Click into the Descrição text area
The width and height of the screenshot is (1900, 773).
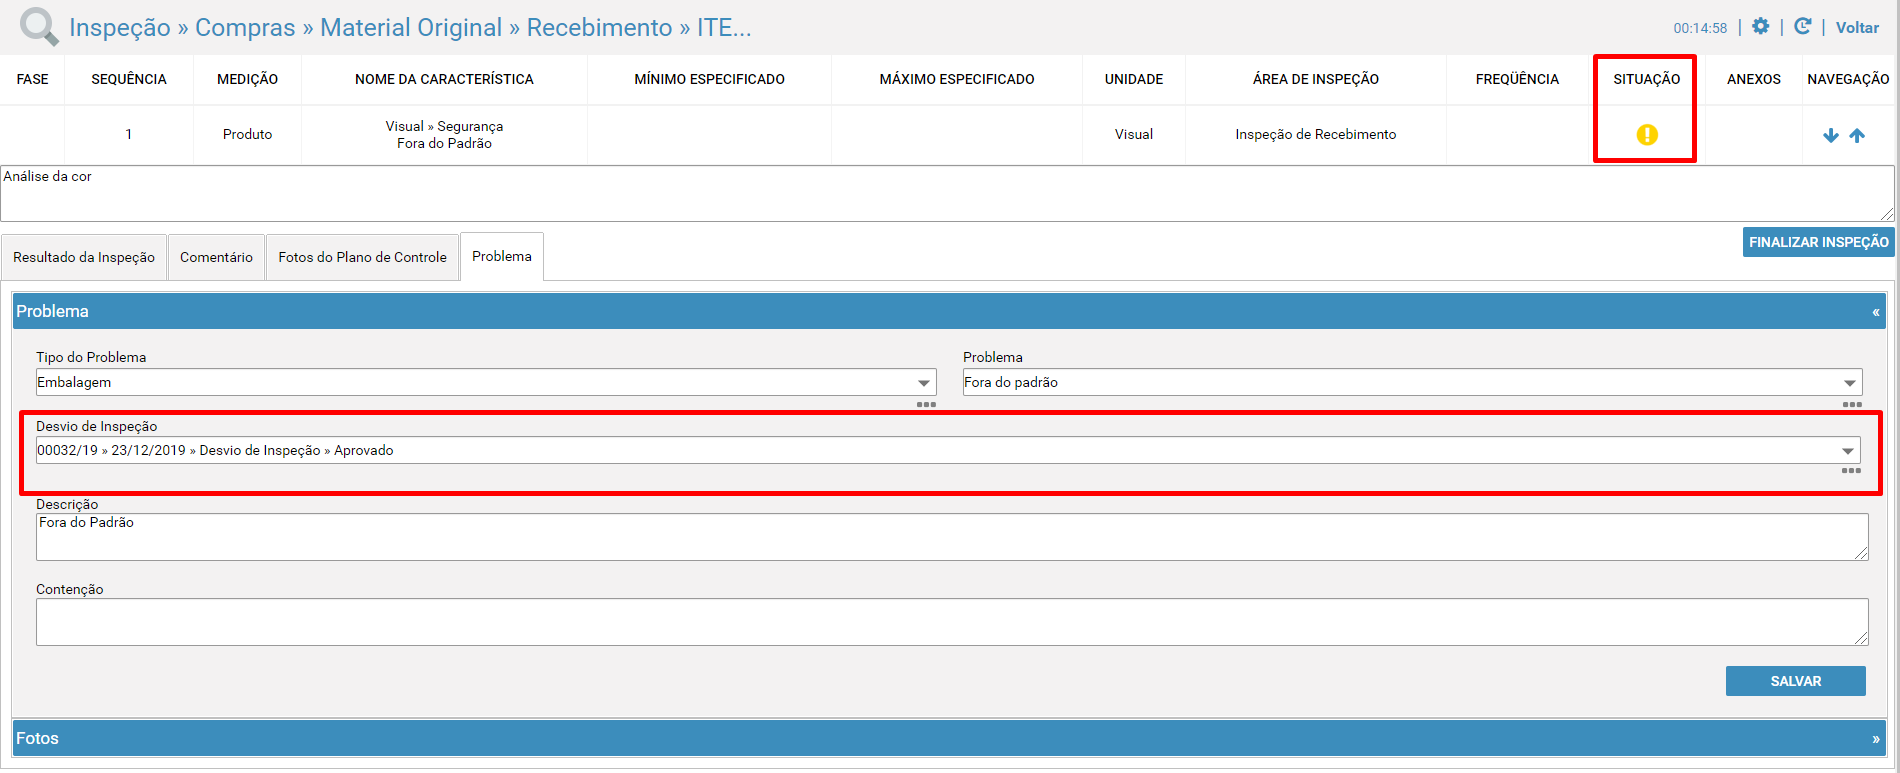tap(952, 537)
